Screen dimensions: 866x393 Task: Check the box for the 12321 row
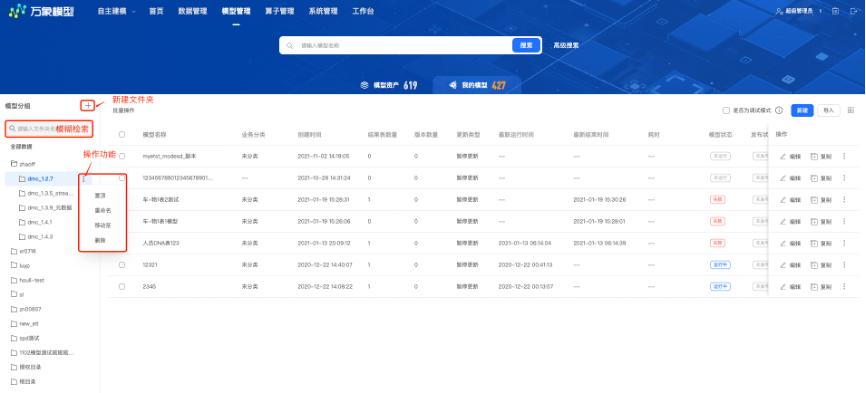(x=122, y=265)
